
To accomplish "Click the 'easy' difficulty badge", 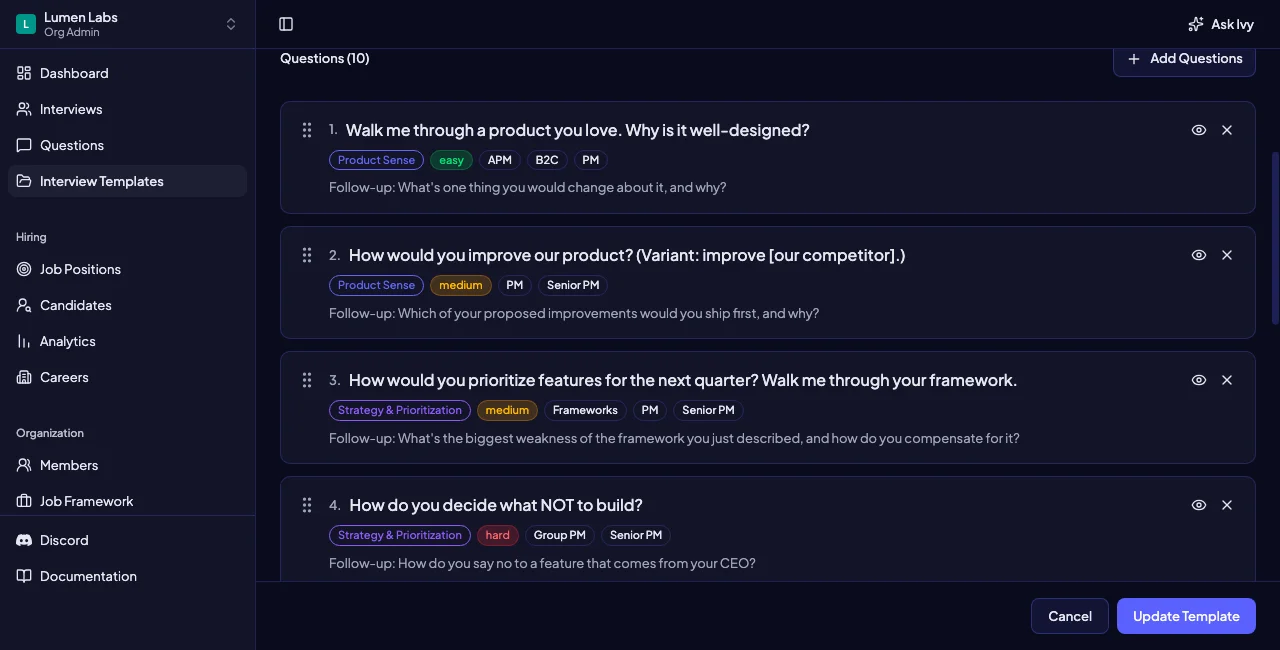I will coord(451,160).
